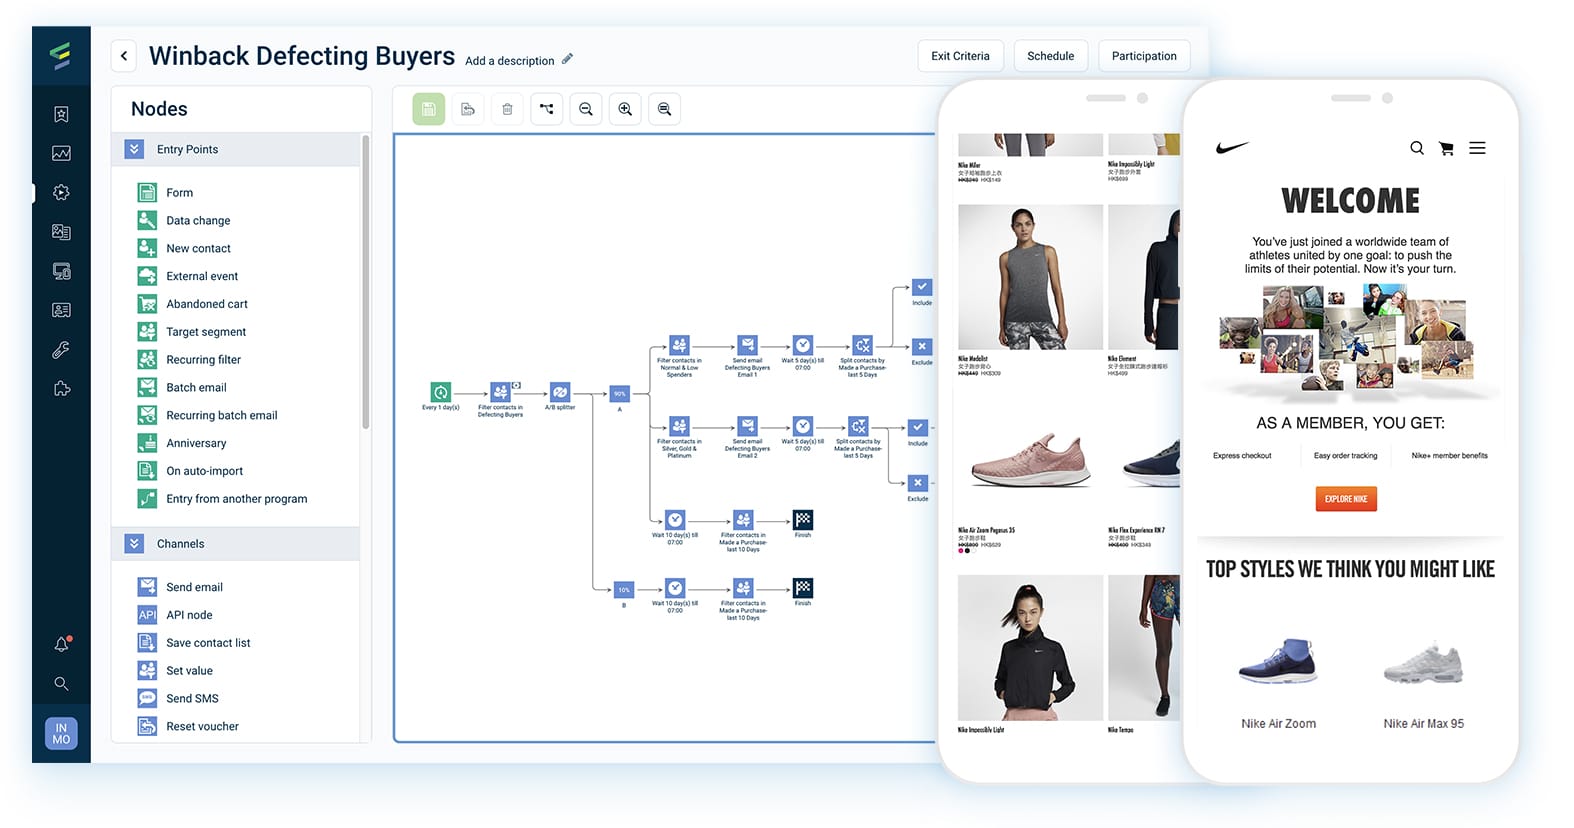Click the Zoom in magnifier icon

(x=625, y=109)
